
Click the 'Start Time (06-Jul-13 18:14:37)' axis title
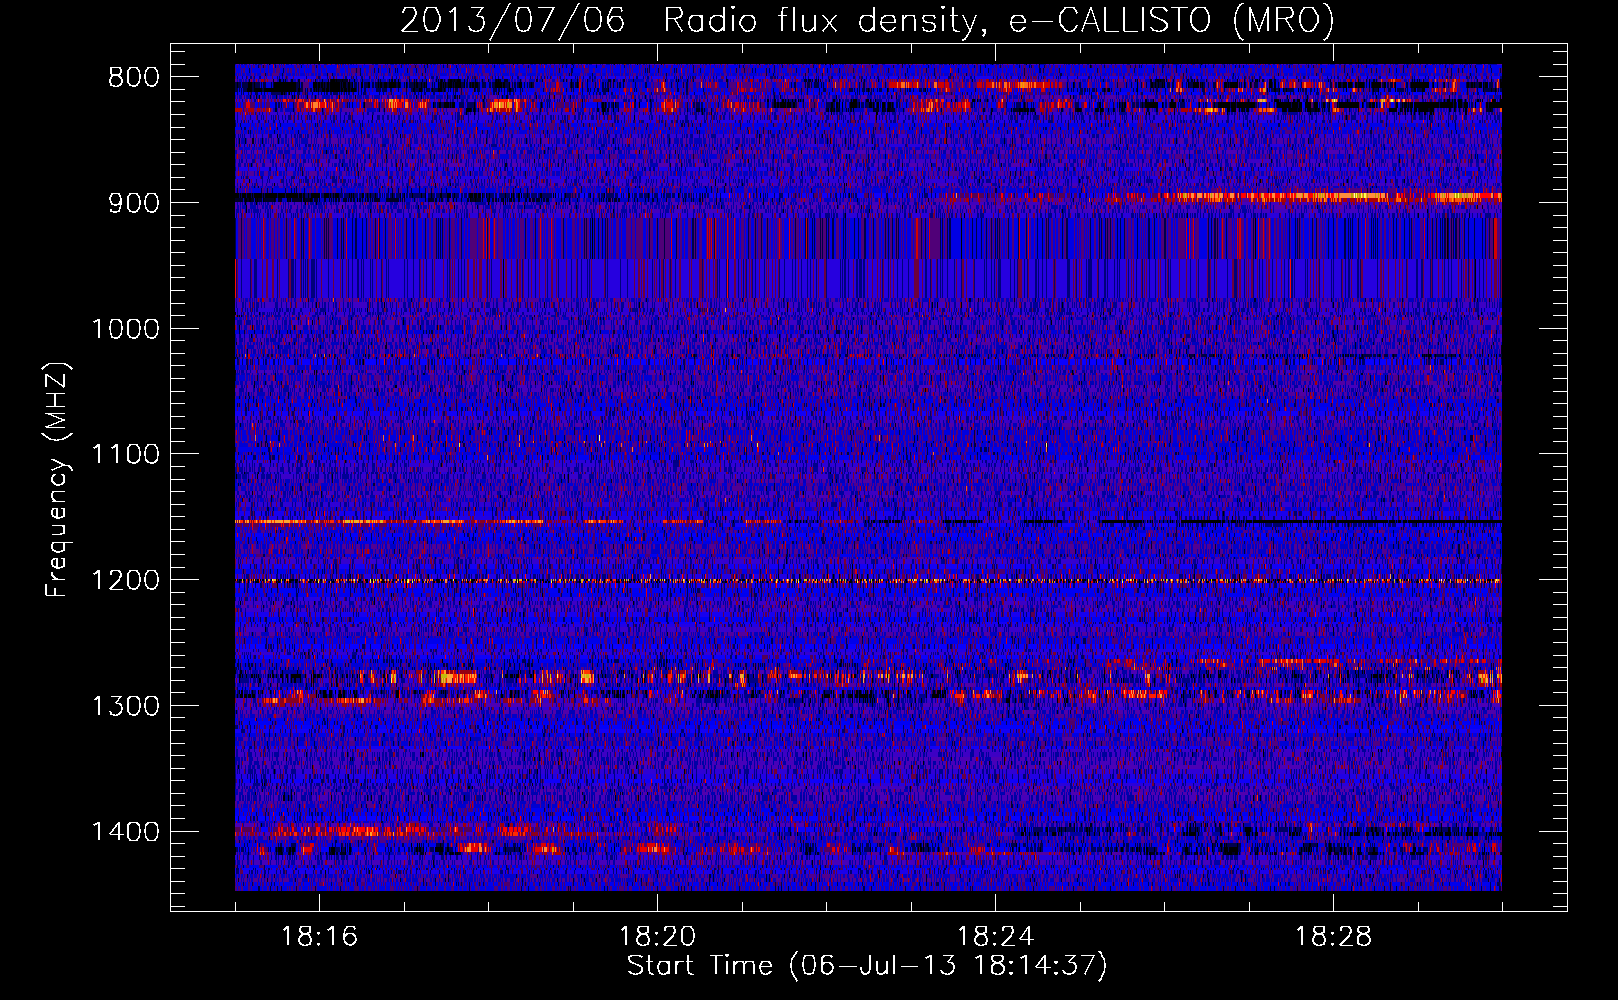867,967
